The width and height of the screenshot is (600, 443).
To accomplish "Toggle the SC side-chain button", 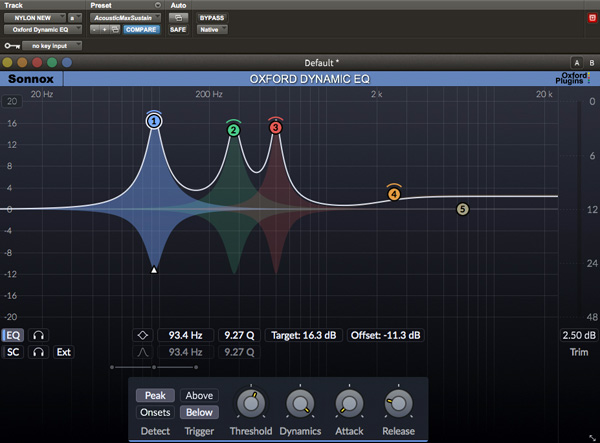I will pyautogui.click(x=13, y=352).
